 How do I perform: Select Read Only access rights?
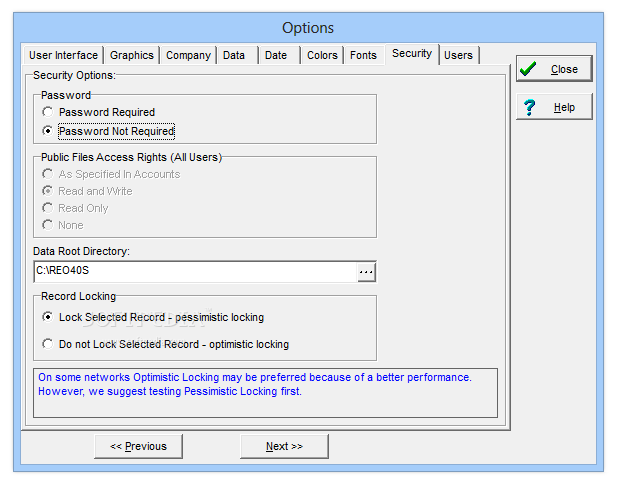75,208
